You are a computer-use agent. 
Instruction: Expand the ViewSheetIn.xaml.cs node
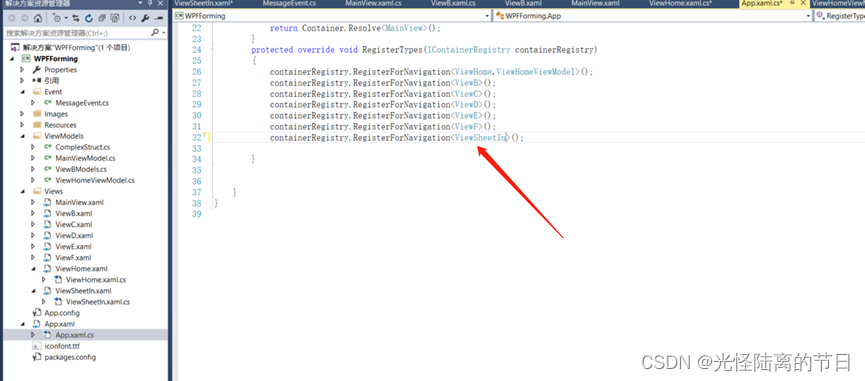[44, 302]
